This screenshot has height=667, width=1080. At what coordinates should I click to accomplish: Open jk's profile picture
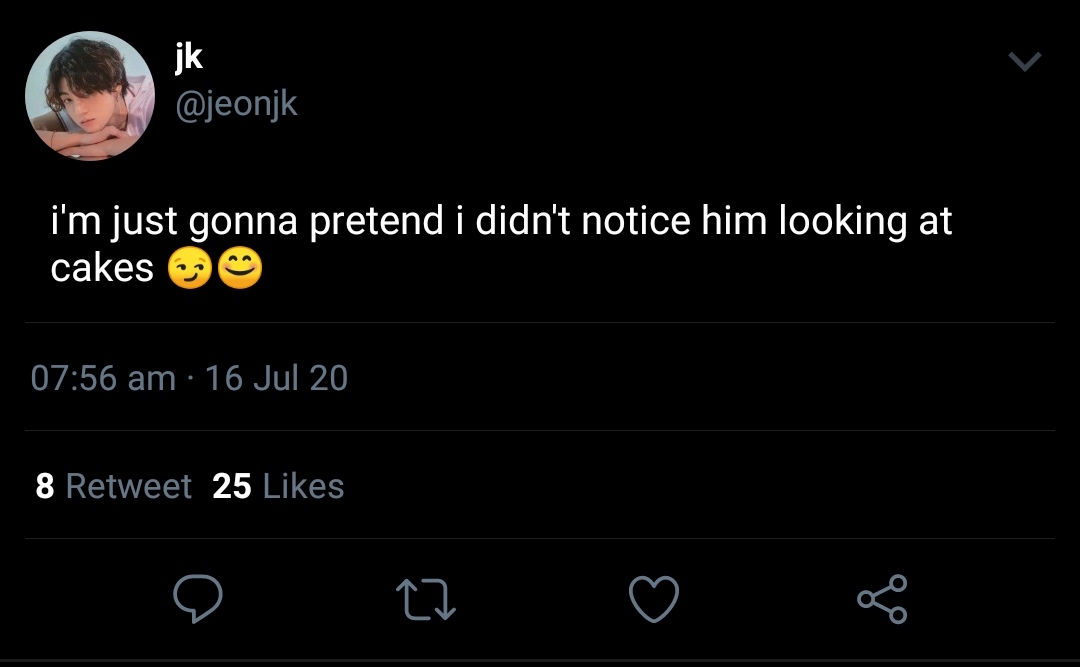tap(89, 95)
